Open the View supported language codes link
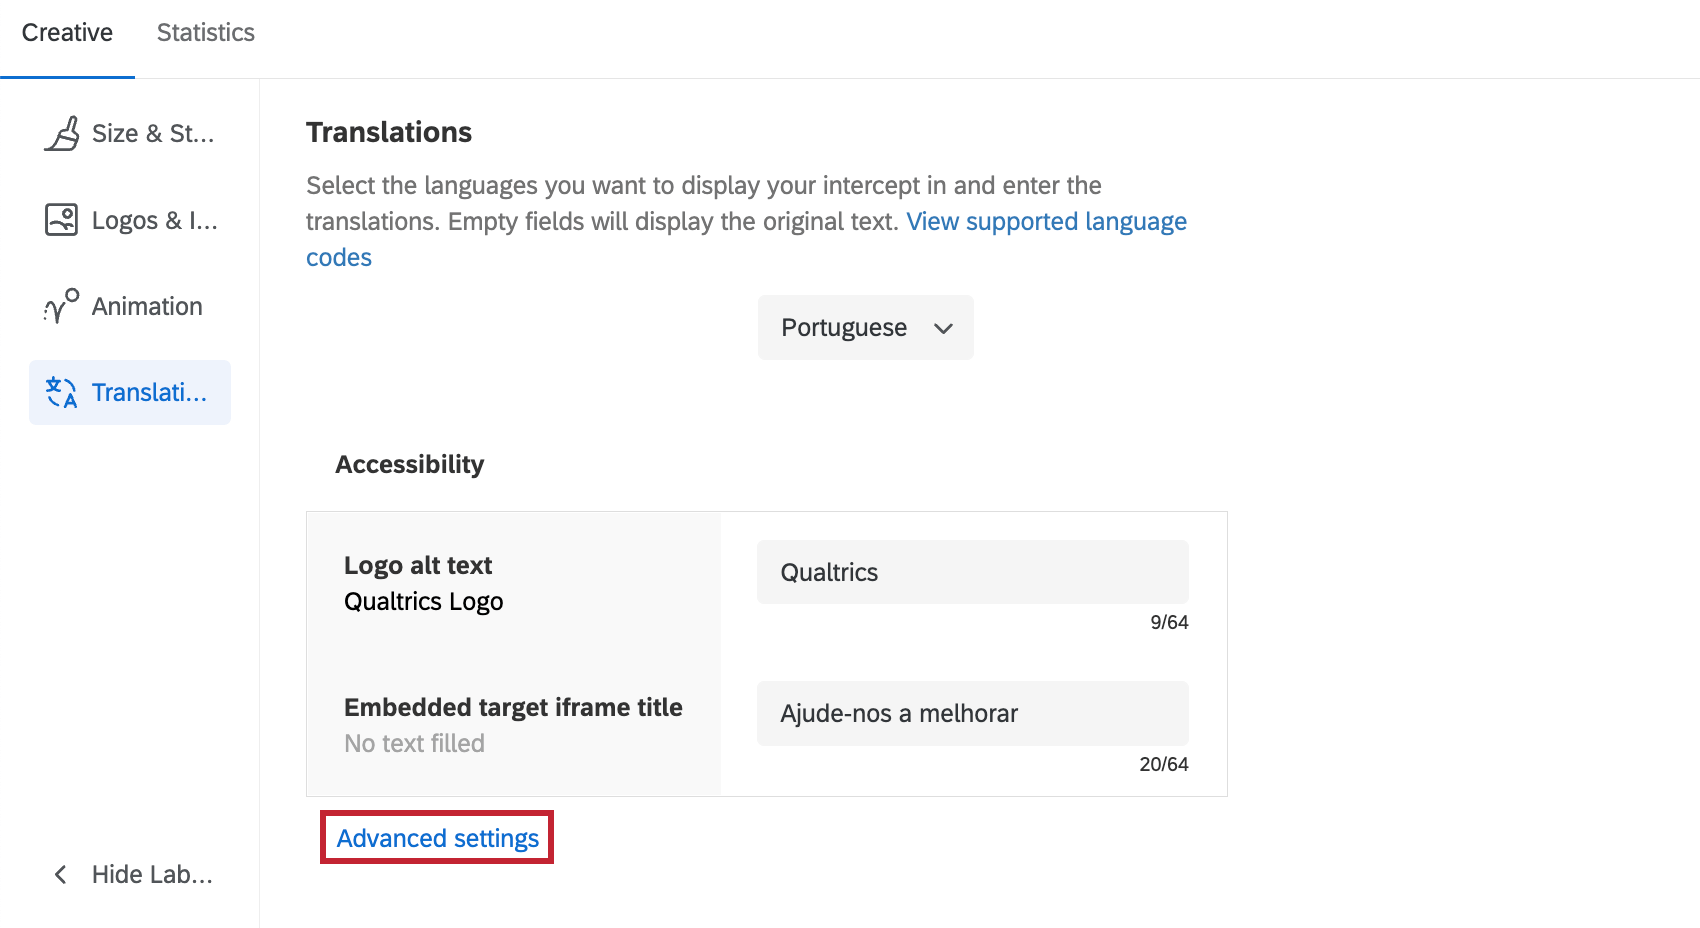This screenshot has width=1700, height=928. 1046,221
